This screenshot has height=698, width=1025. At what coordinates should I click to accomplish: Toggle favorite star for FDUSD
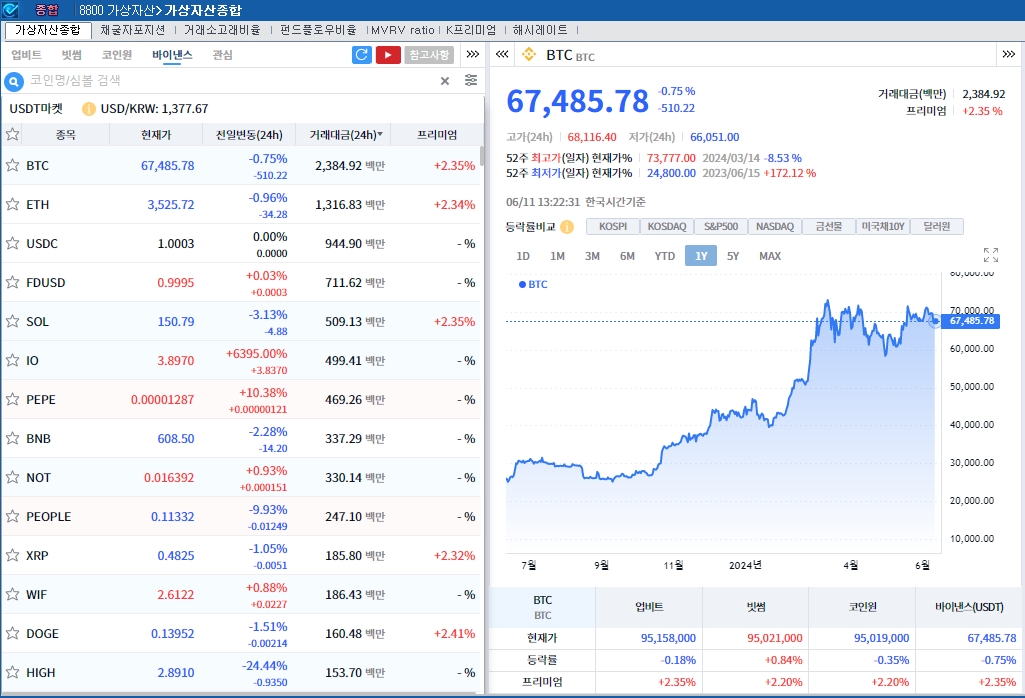click(x=12, y=282)
